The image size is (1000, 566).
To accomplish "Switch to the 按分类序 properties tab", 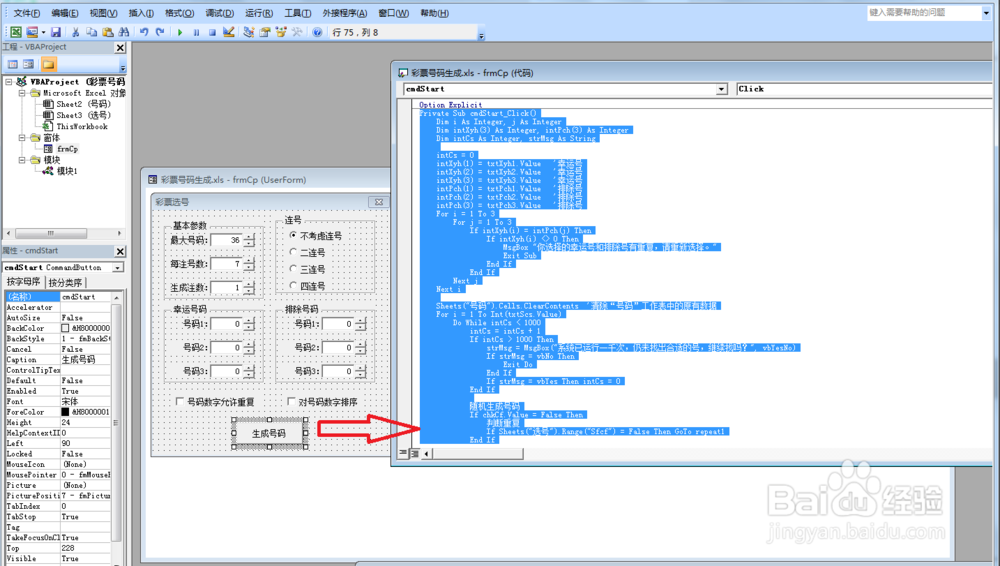I will tap(65, 282).
